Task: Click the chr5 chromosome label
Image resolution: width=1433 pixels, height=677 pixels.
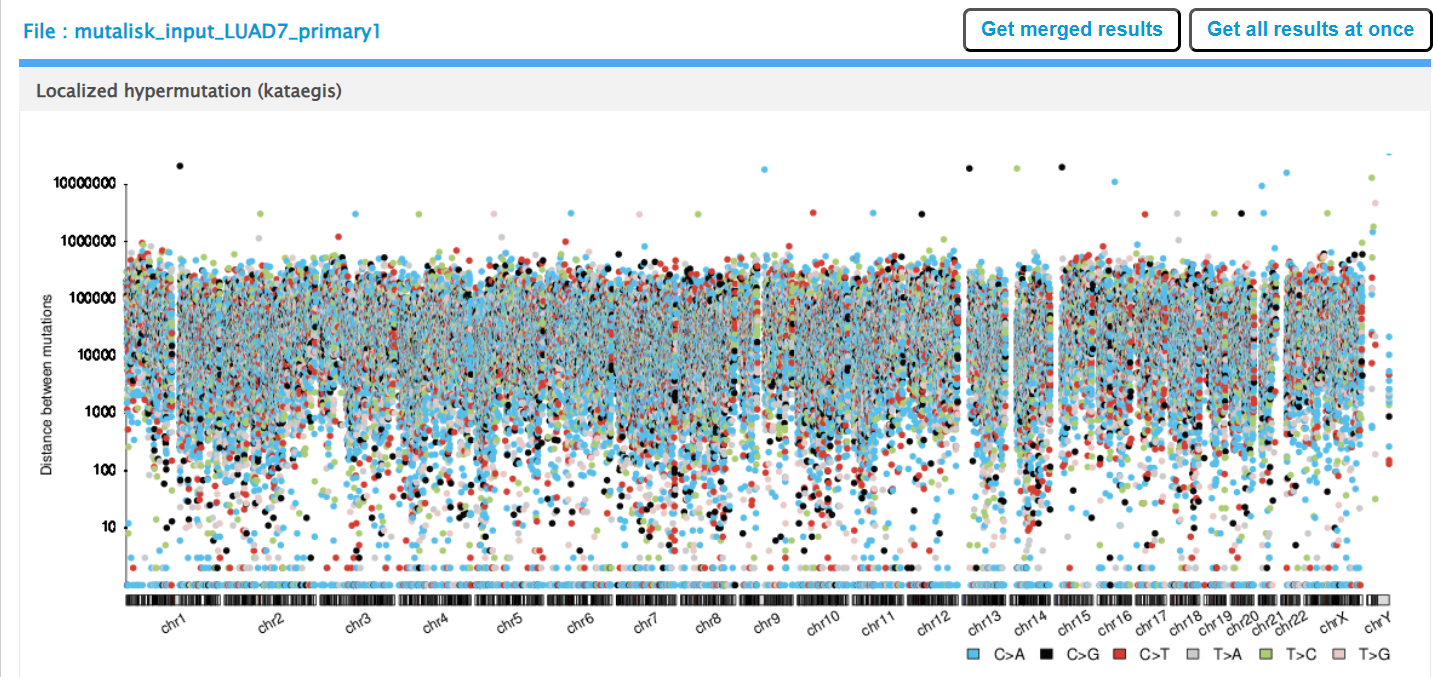Action: click(x=510, y=624)
